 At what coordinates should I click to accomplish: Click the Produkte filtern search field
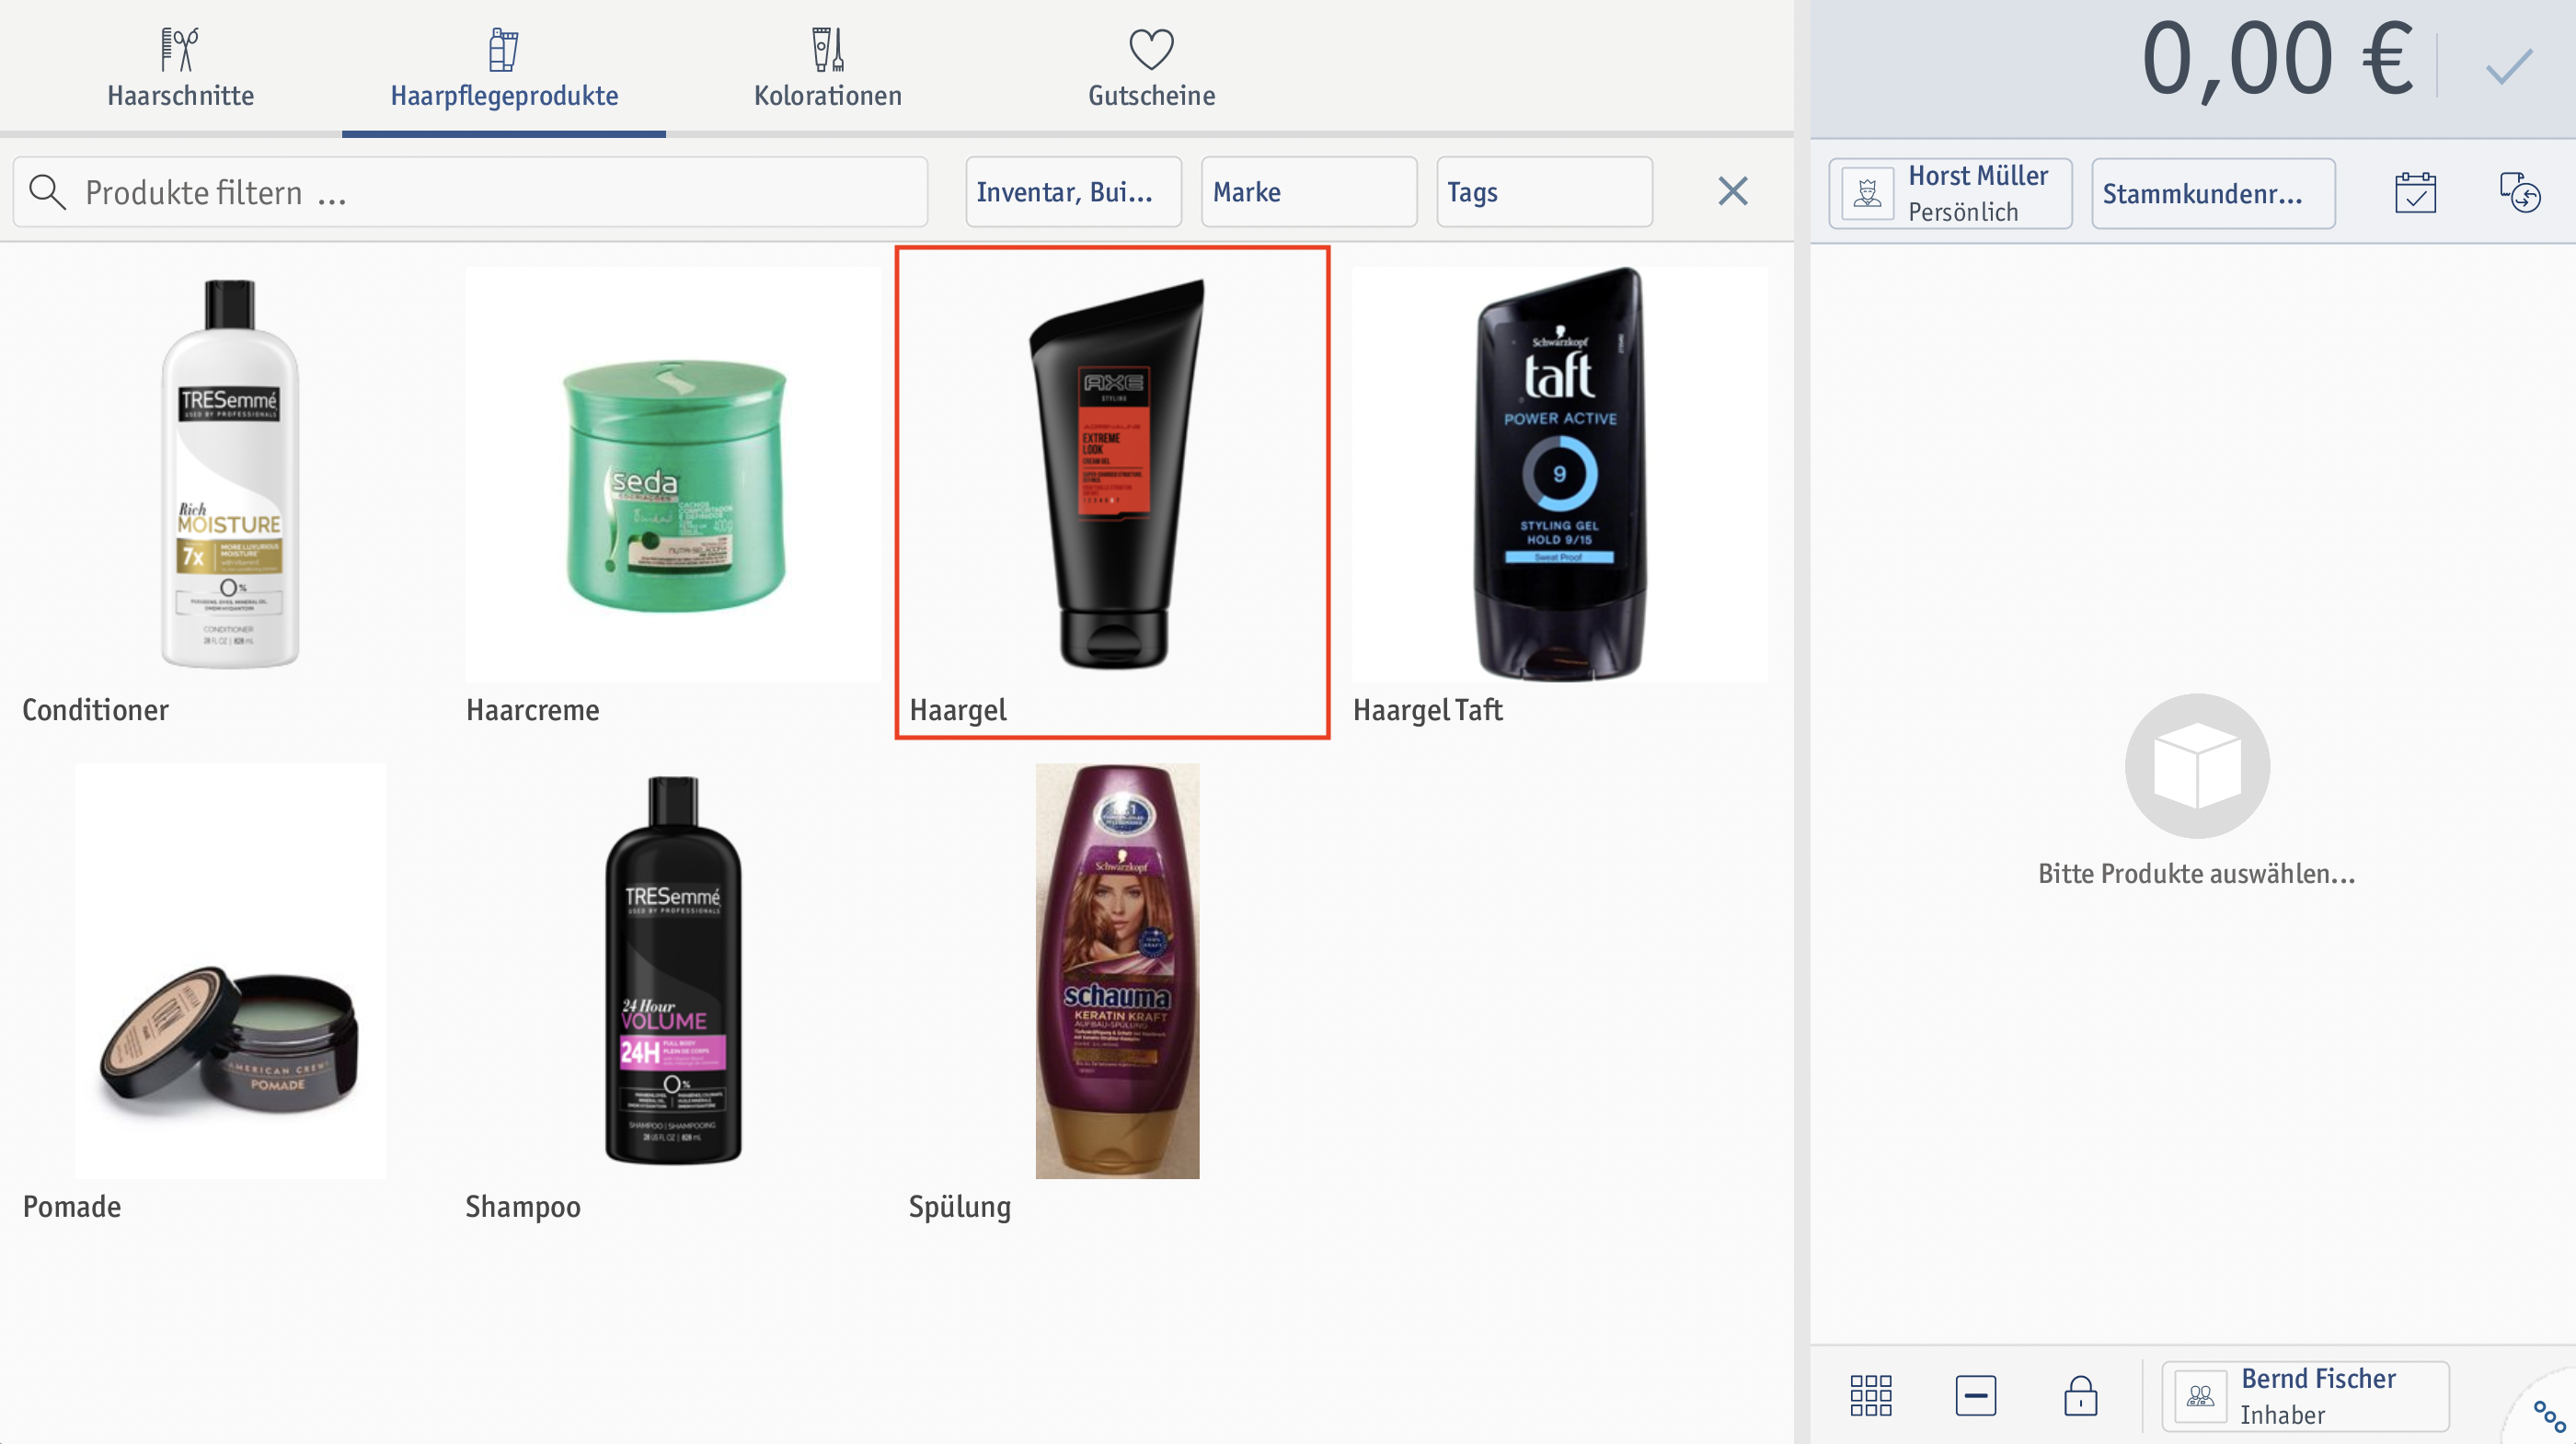(x=470, y=192)
